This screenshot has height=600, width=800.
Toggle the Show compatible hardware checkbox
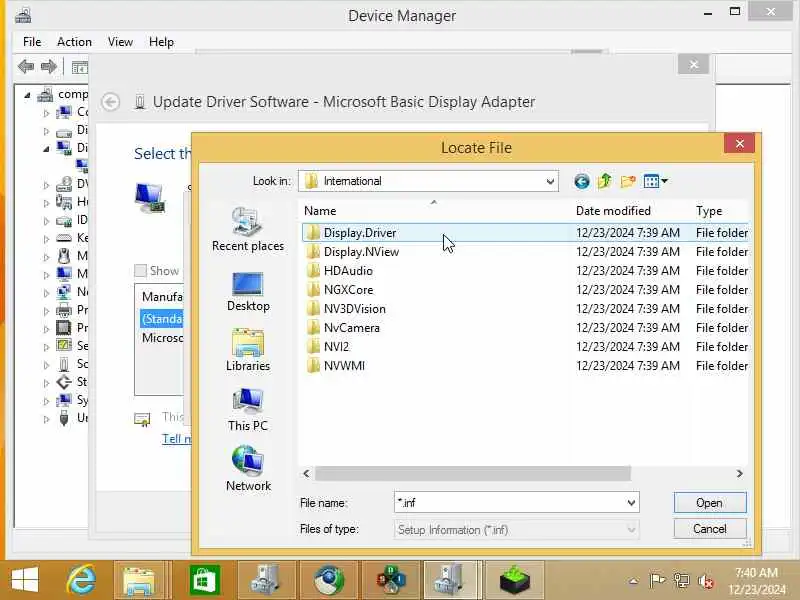(140, 270)
